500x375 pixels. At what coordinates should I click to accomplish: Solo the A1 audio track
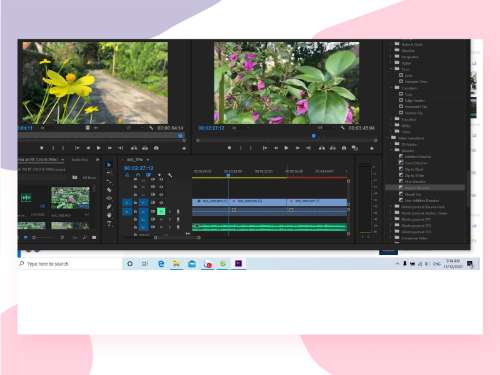(169, 211)
